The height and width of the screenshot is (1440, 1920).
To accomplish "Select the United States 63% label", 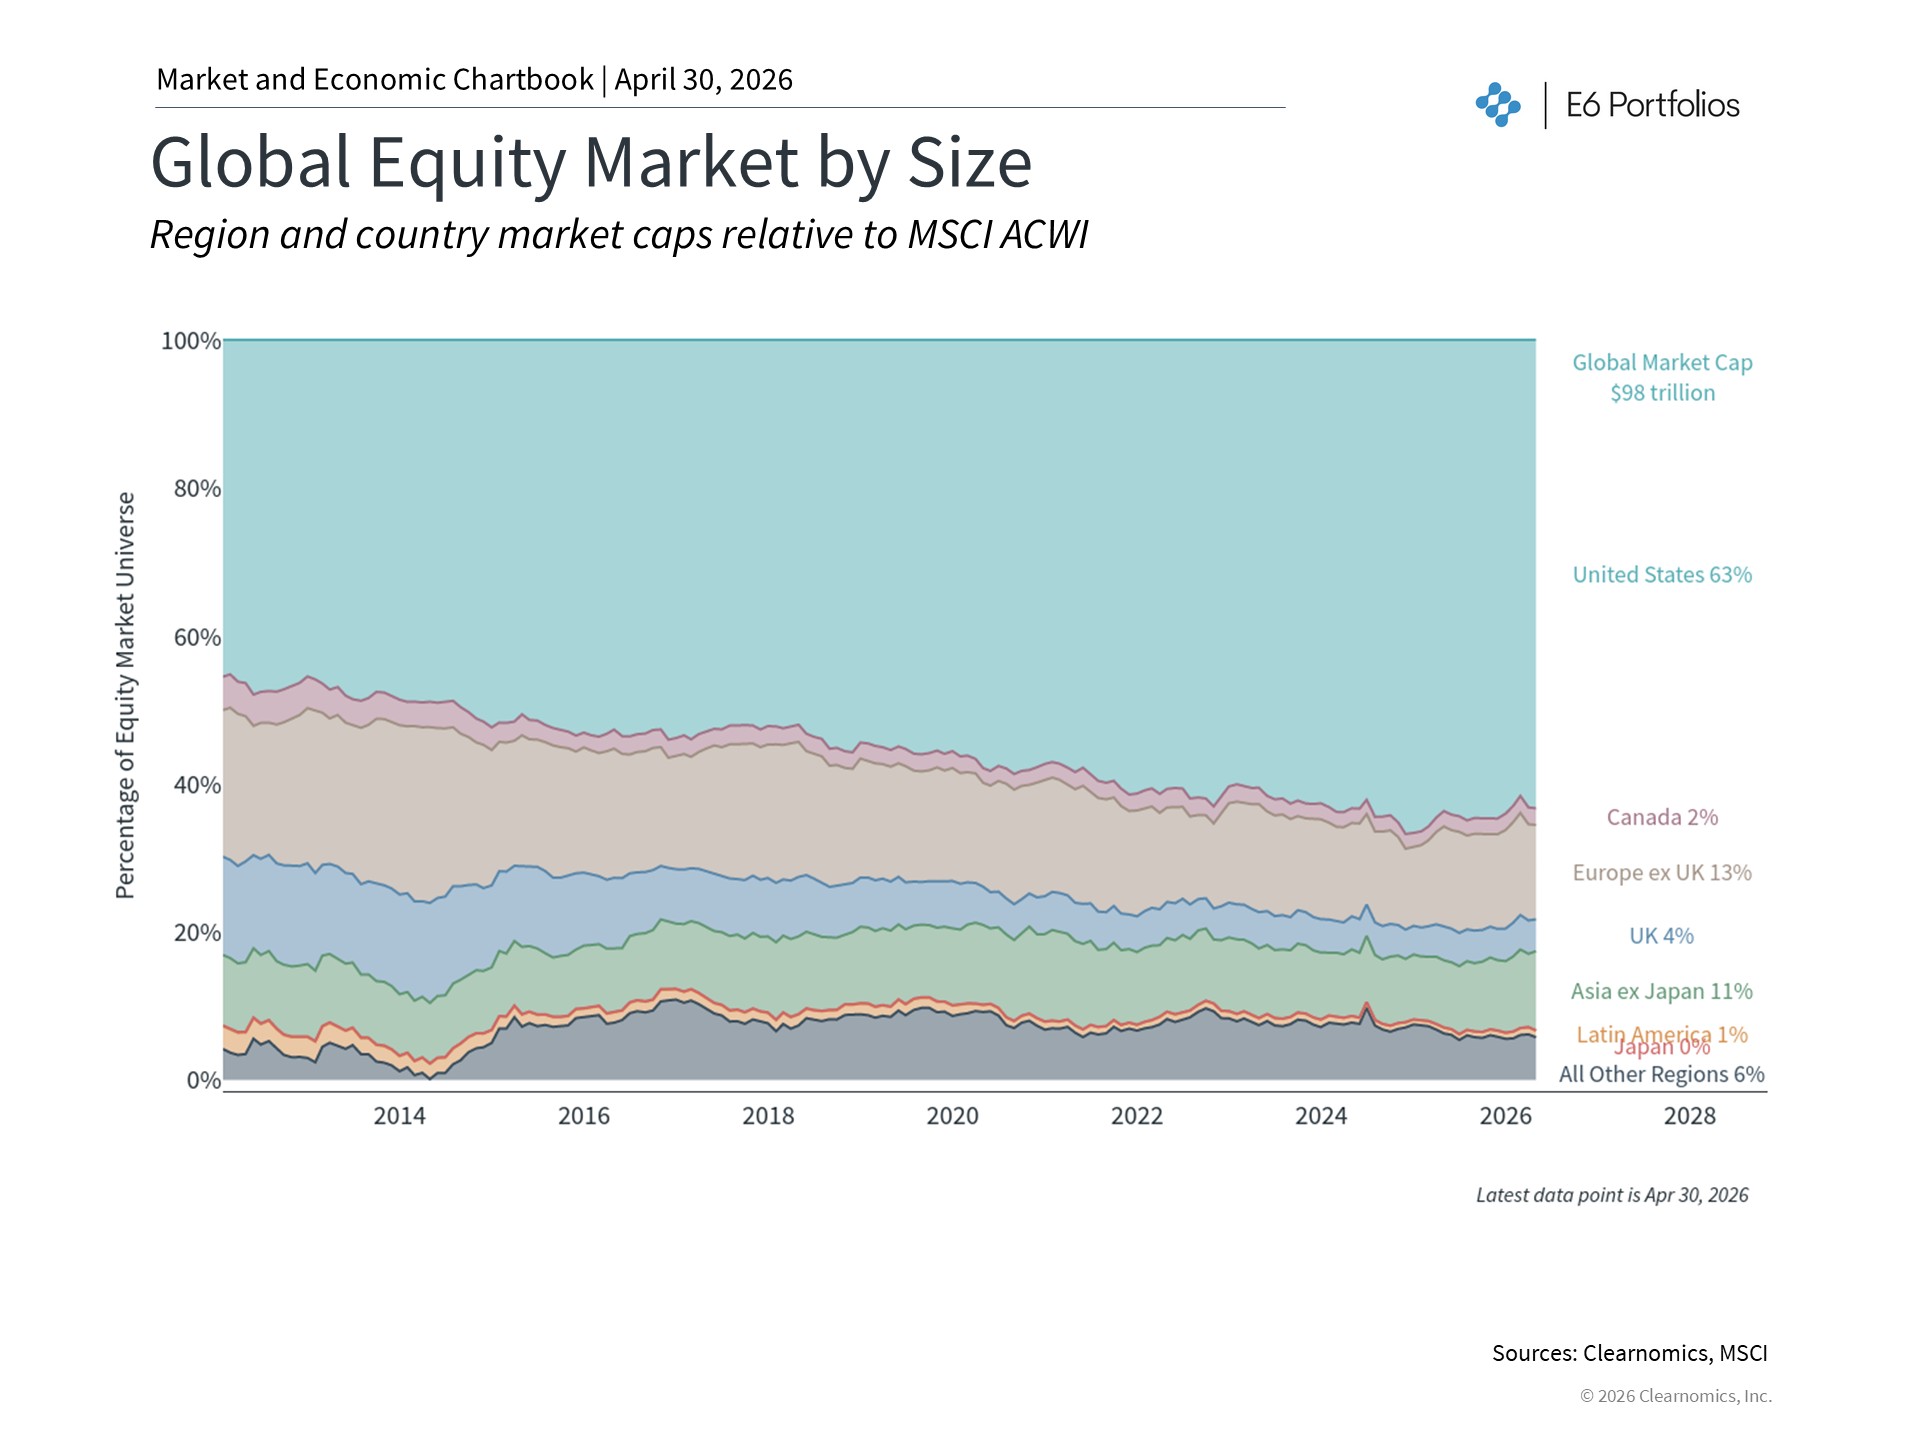I will [x=1662, y=575].
